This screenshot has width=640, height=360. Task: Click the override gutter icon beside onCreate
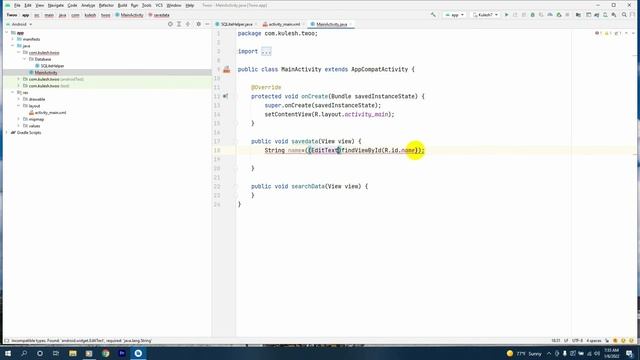pyautogui.click(x=225, y=96)
